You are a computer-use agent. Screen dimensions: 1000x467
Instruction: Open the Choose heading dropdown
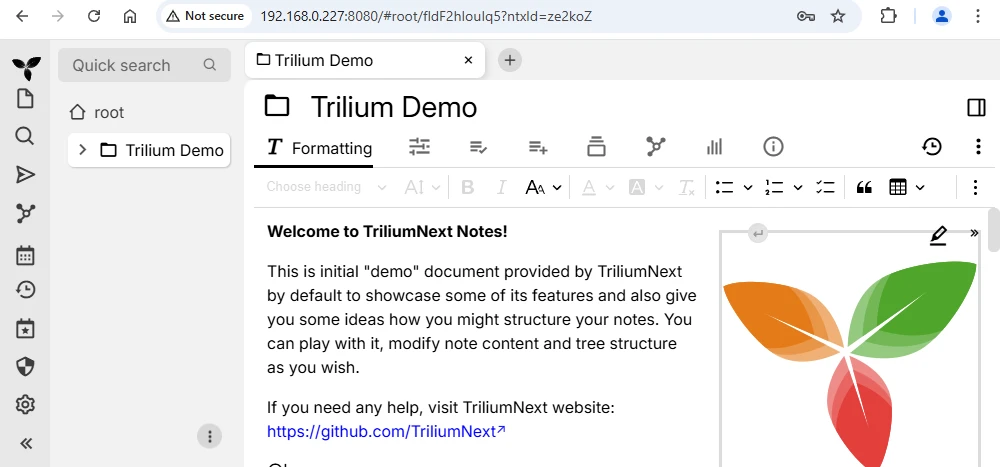tap(326, 187)
